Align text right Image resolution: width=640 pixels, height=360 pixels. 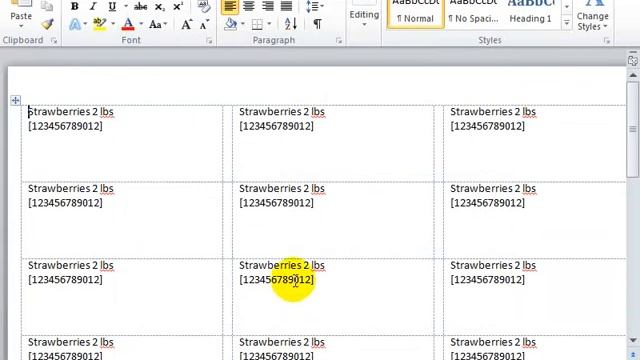(268, 6)
